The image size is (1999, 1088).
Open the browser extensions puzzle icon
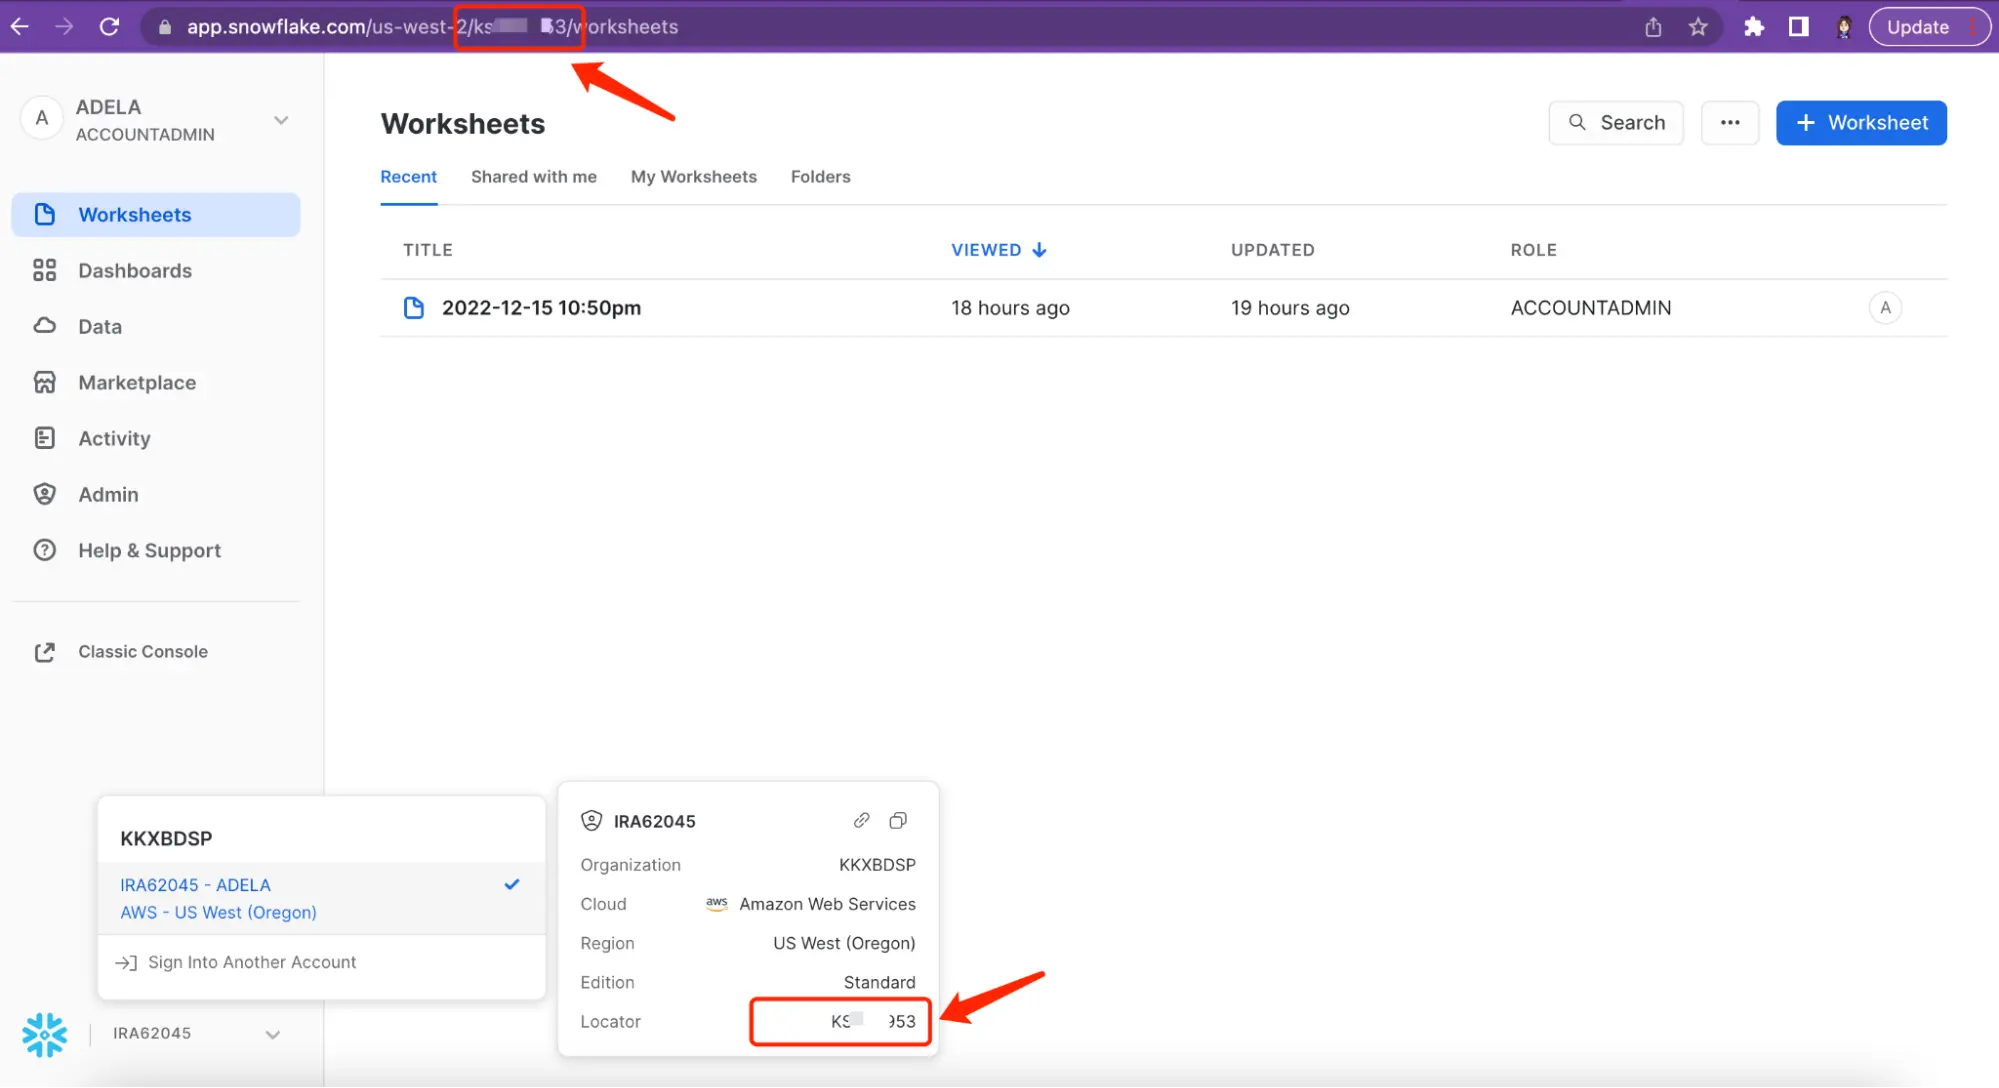click(1754, 27)
